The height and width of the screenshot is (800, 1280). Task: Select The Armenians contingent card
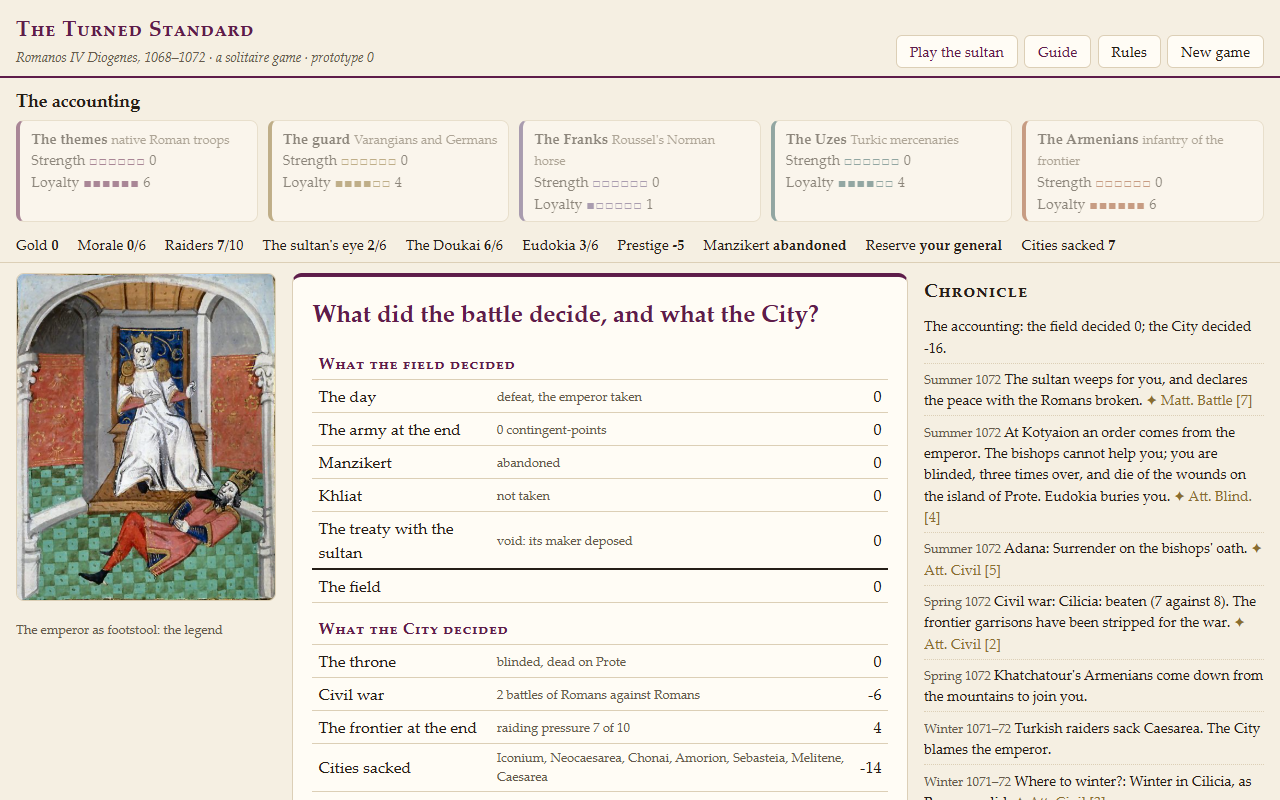(1143, 171)
